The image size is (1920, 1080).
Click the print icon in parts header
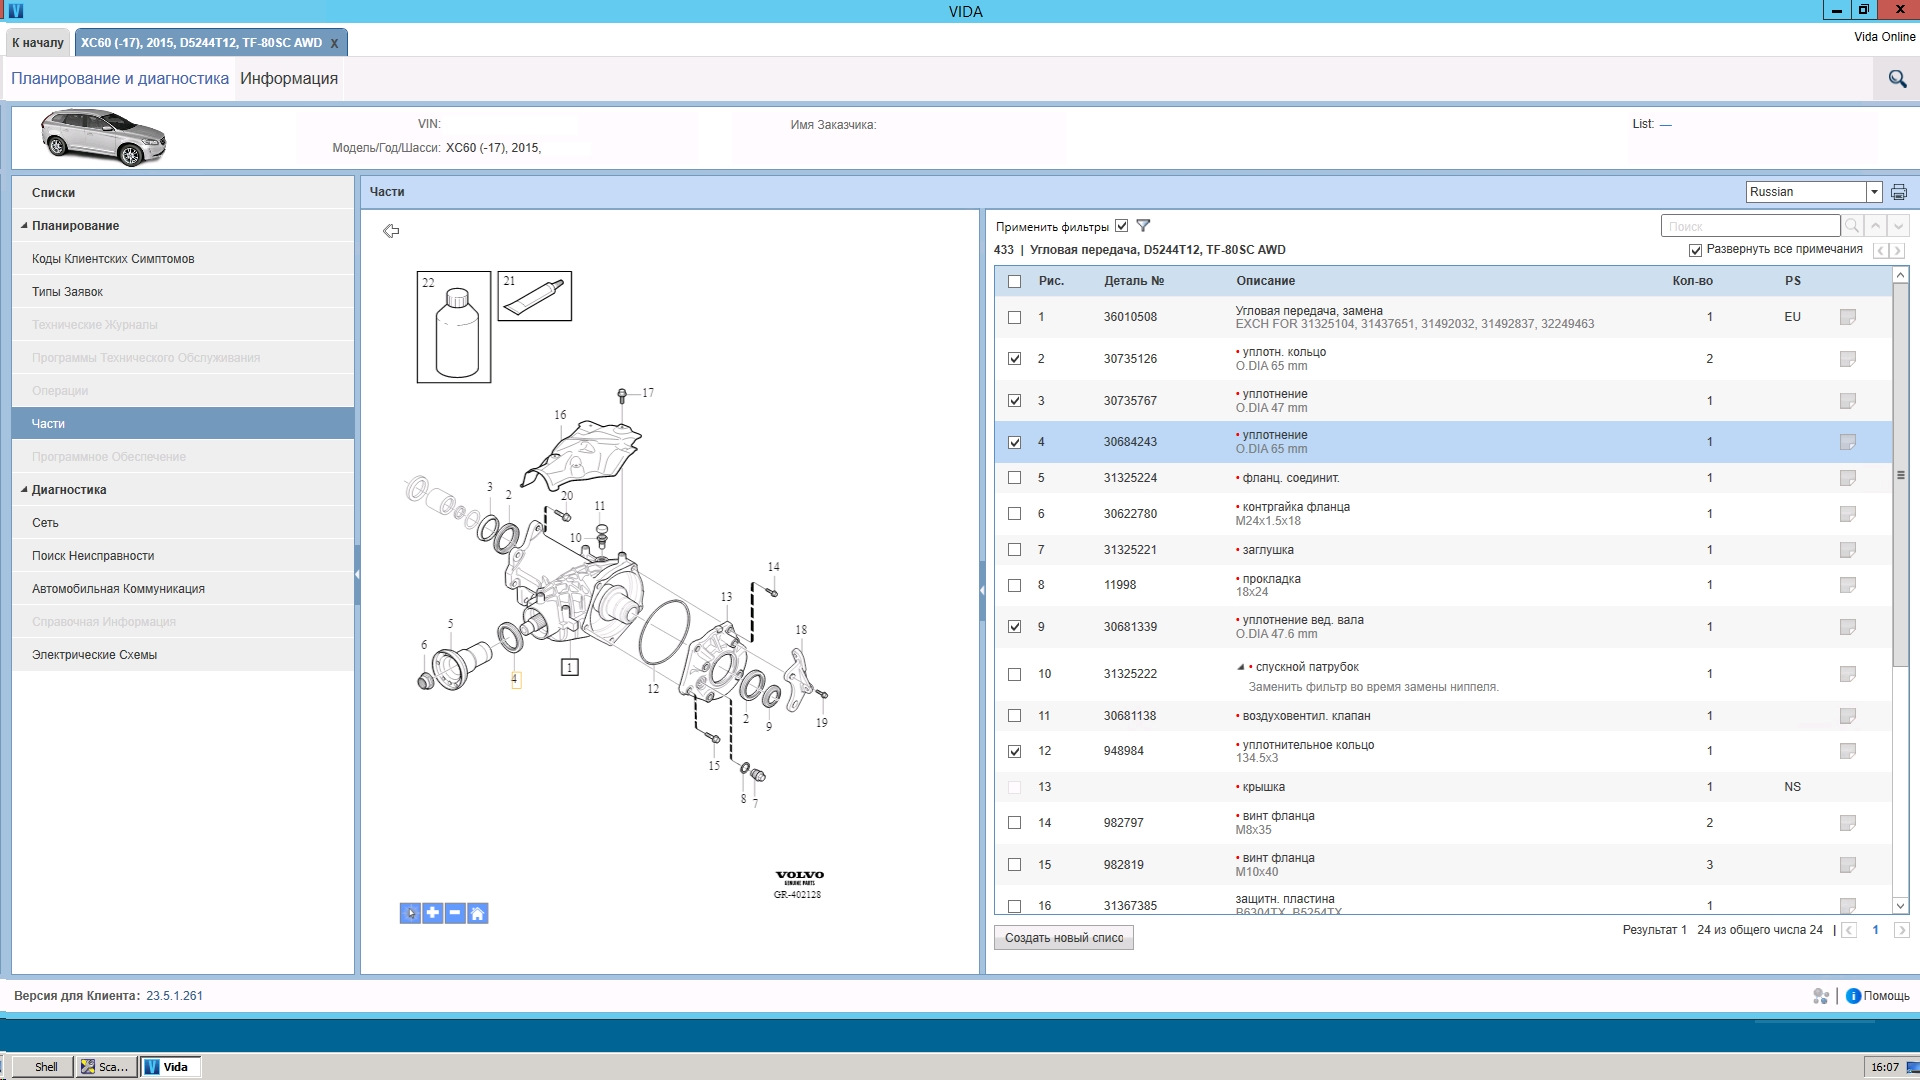tap(1898, 192)
